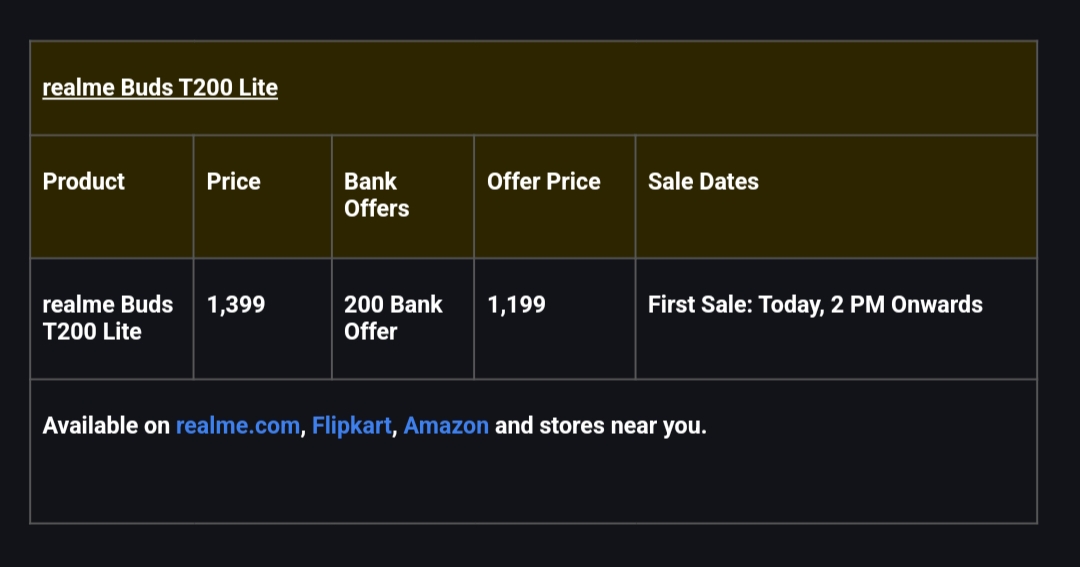Screen dimensions: 1080x567
Task: Click the word Offers in Bank Offers header
Action: tap(376, 209)
